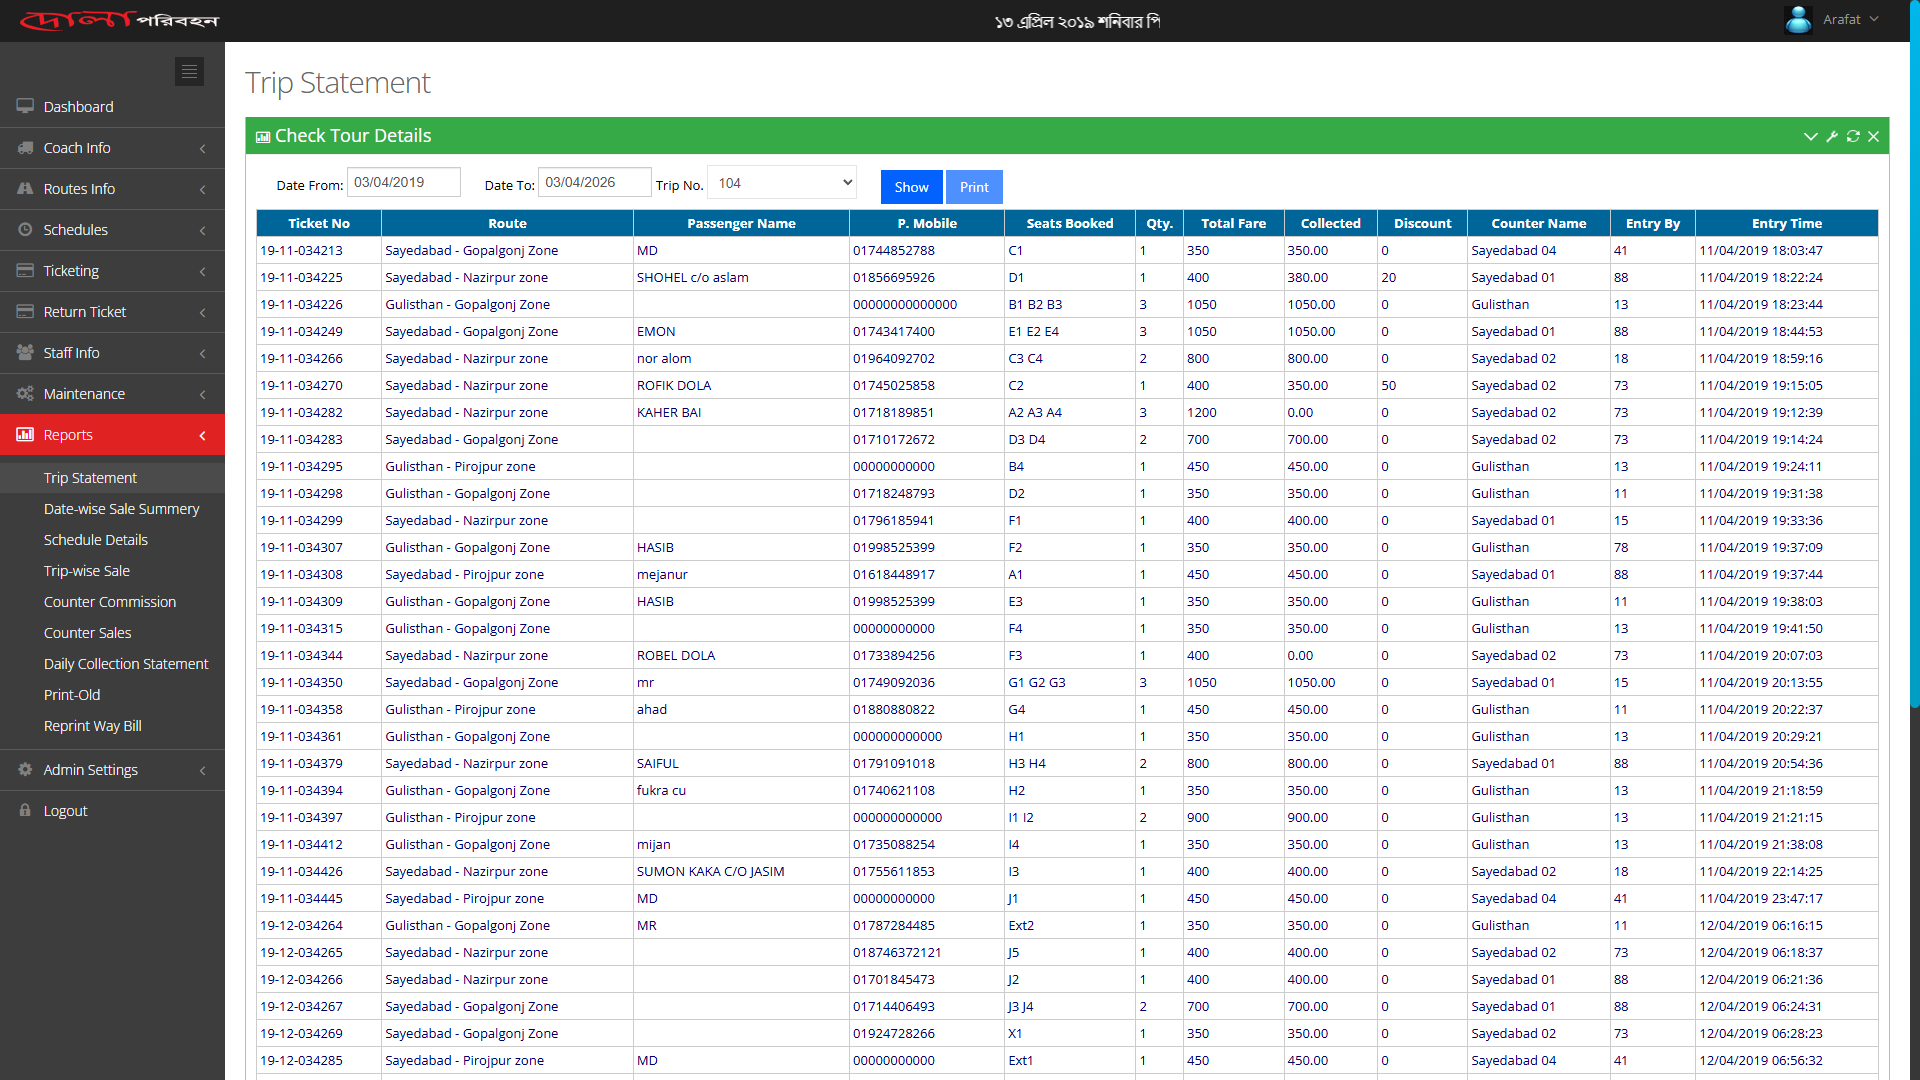
Task: Click the Dashboard monitor icon
Action: click(25, 106)
